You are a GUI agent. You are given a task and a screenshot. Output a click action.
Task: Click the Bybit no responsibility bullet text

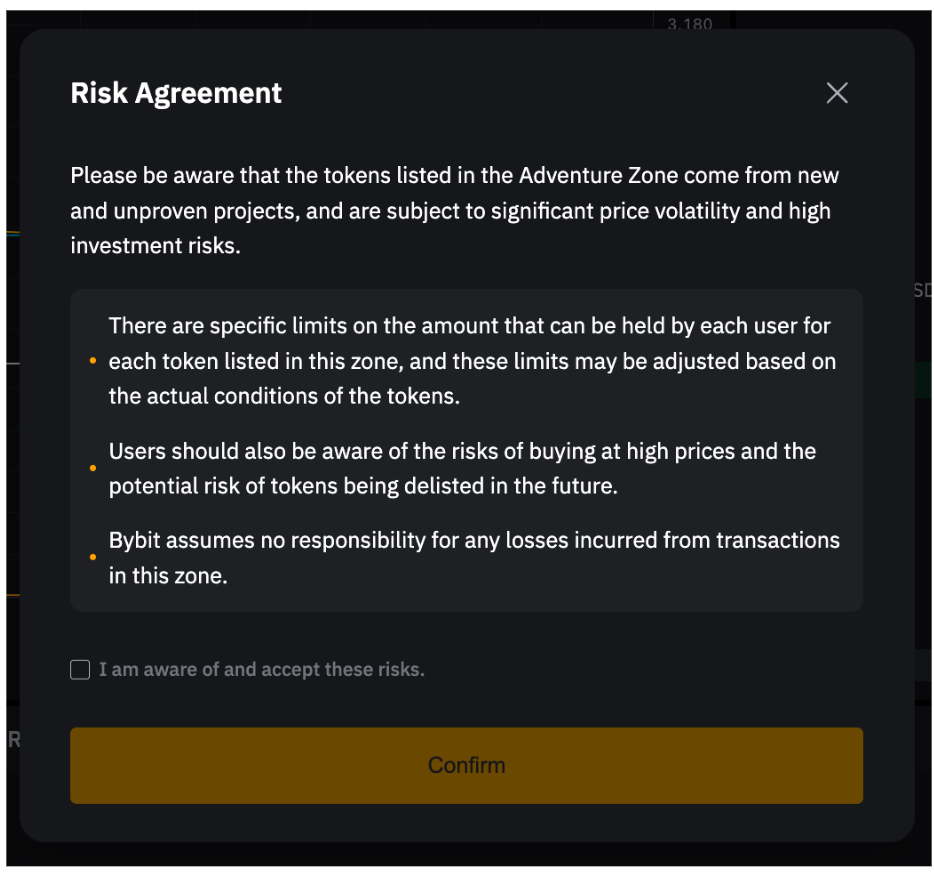473,557
